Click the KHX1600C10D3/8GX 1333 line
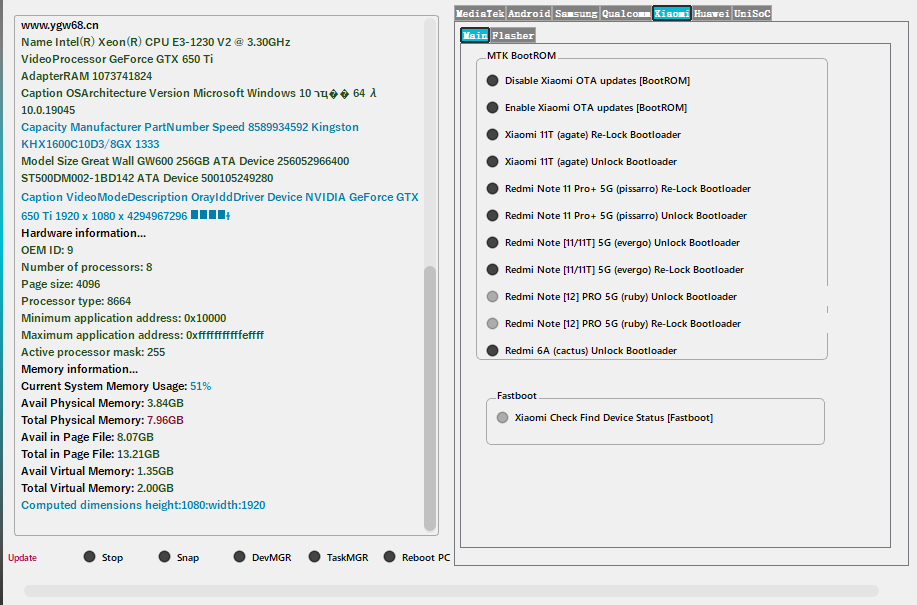Image resolution: width=917 pixels, height=605 pixels. click(90, 144)
